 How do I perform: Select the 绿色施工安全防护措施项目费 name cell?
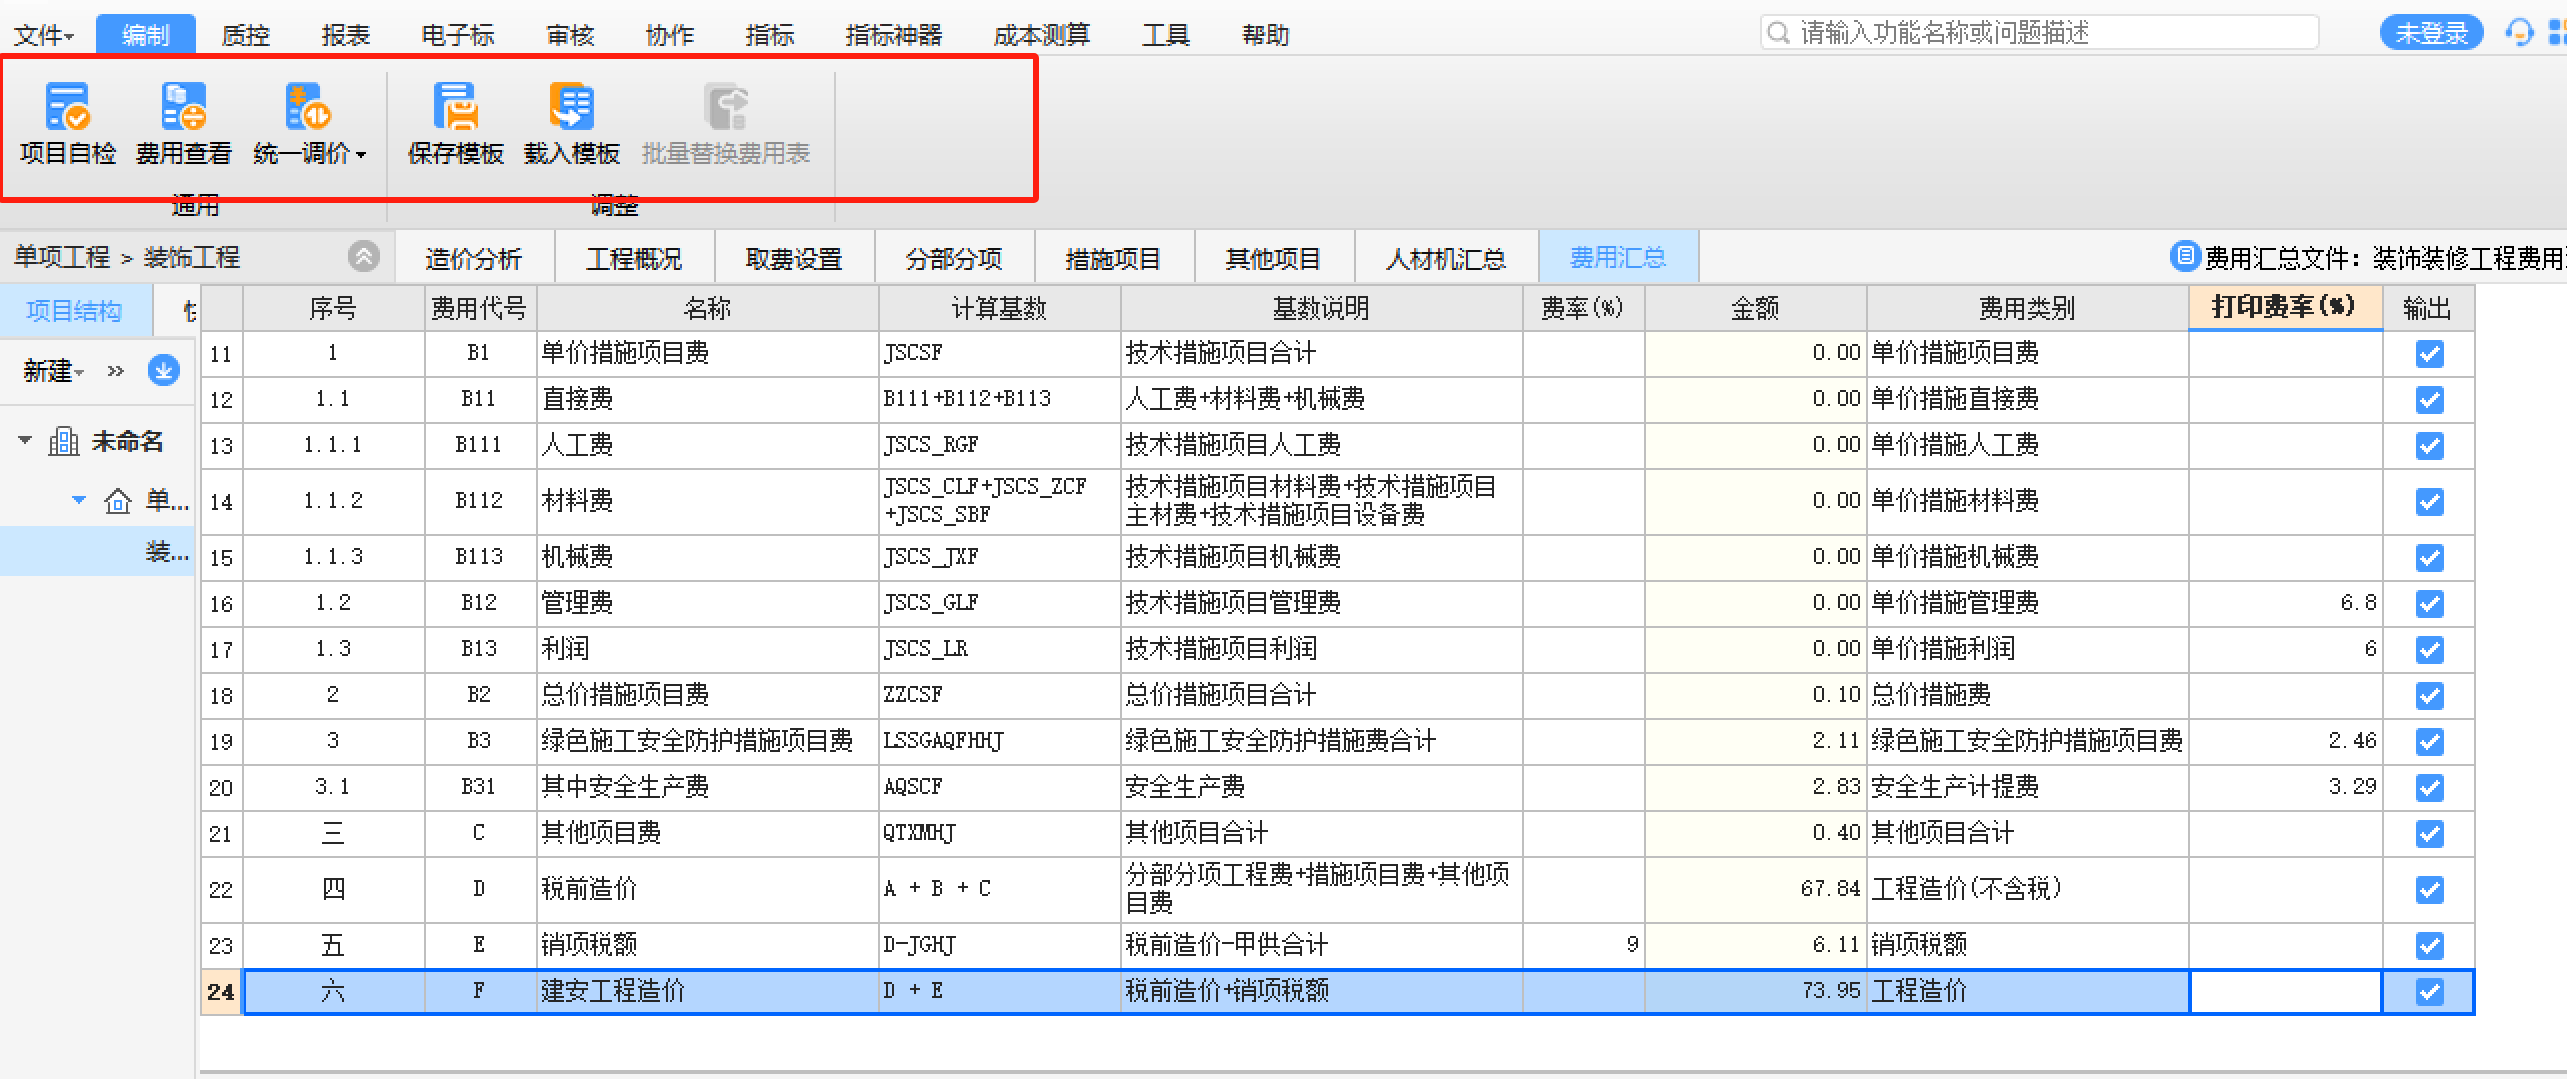click(x=707, y=740)
